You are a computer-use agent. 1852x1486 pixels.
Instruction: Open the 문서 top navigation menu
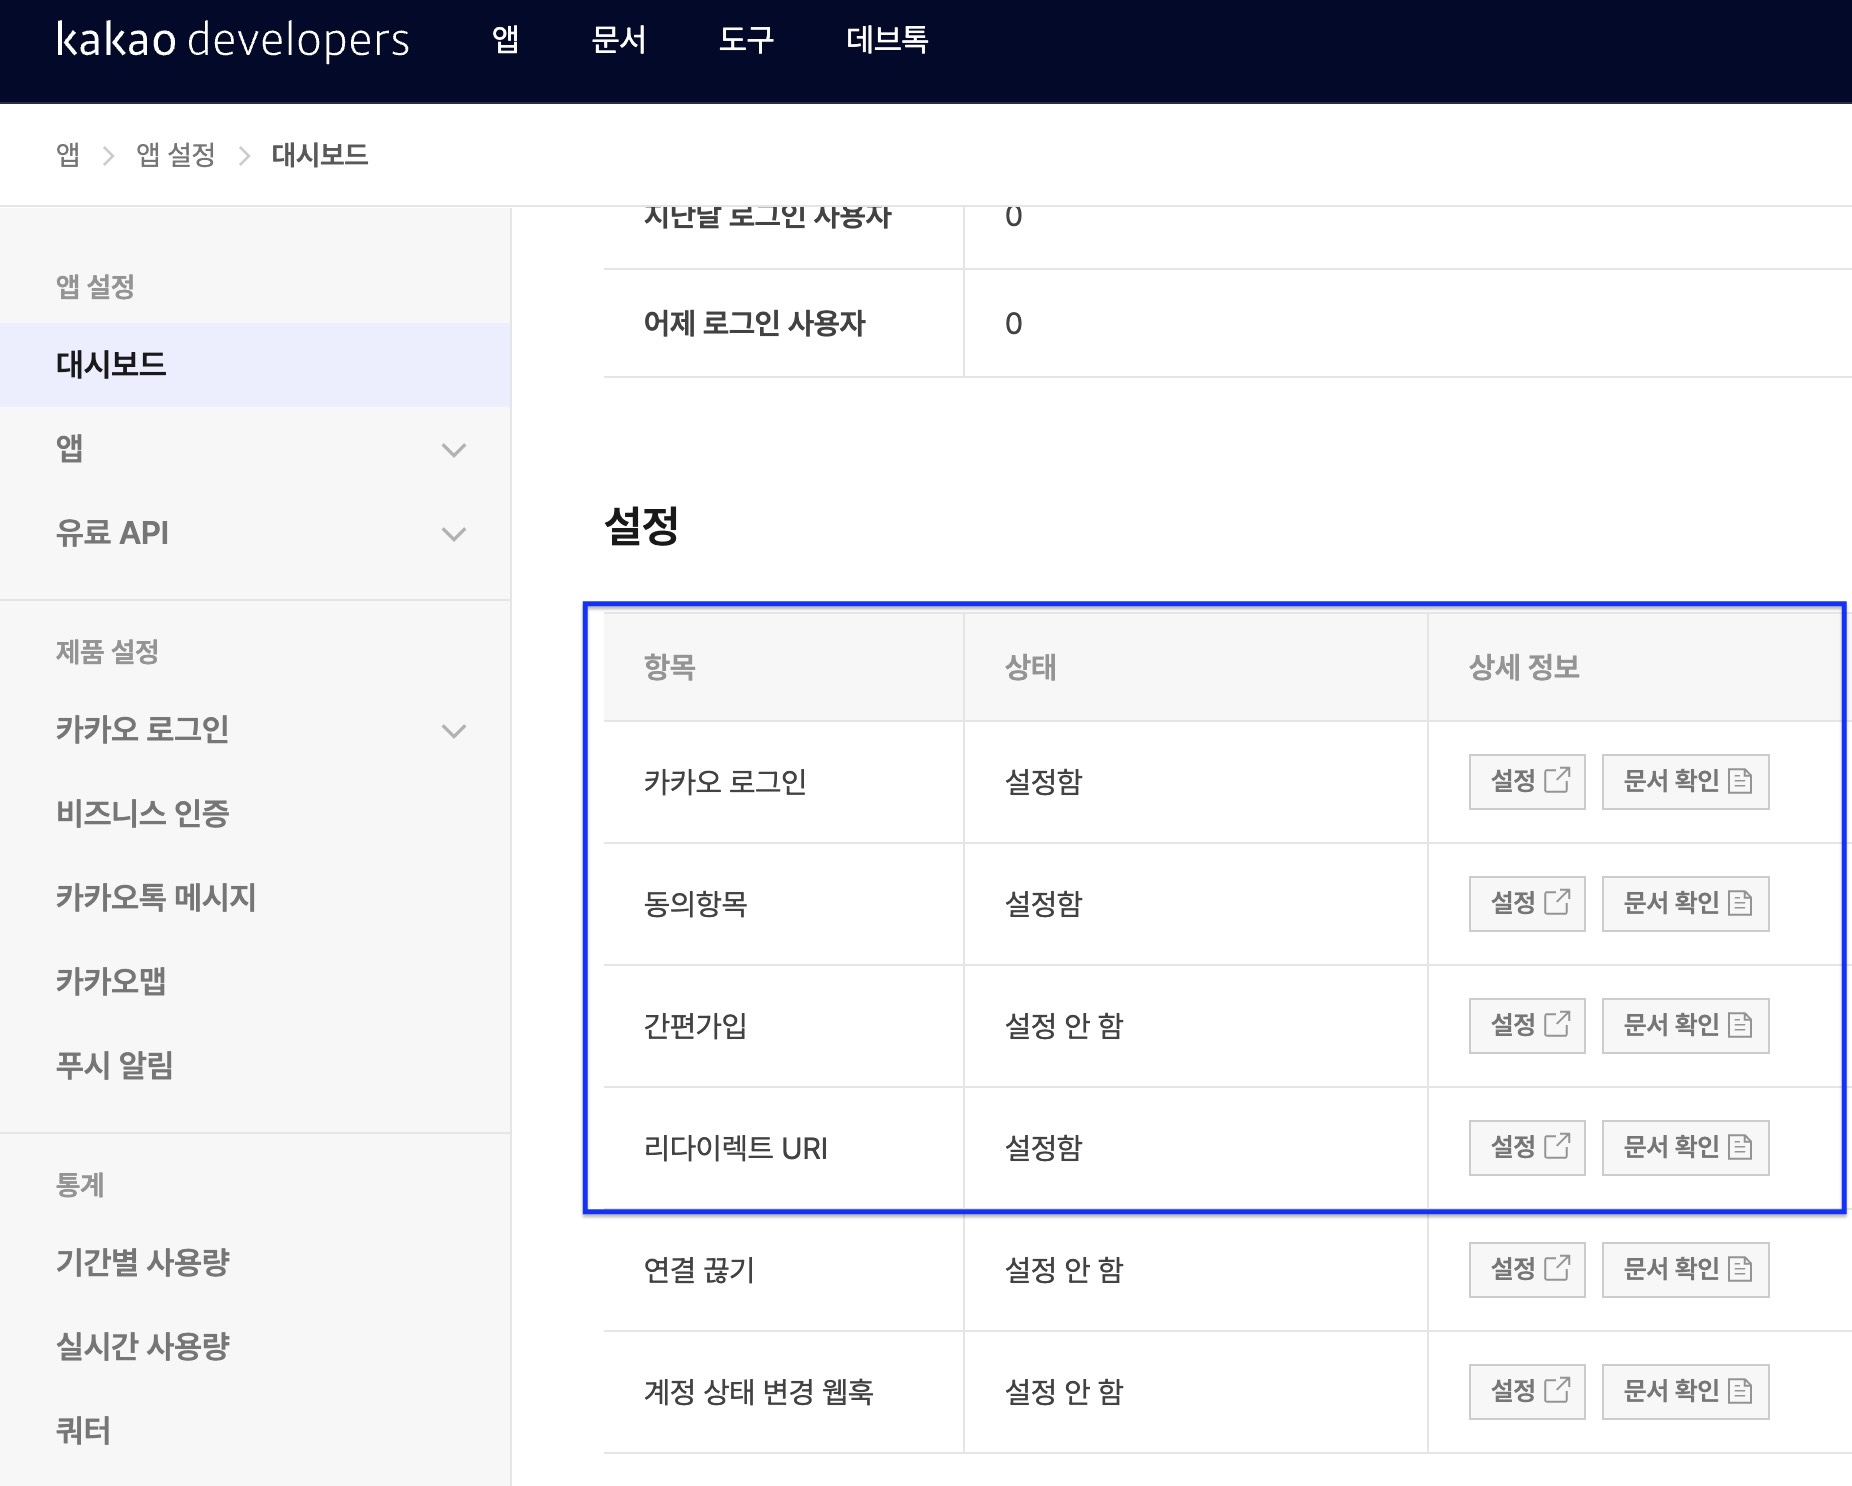coord(618,40)
